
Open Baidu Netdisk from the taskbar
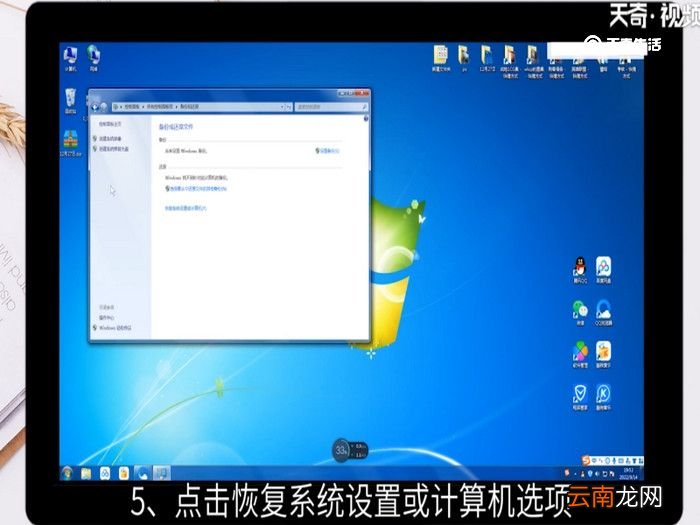pos(104,473)
